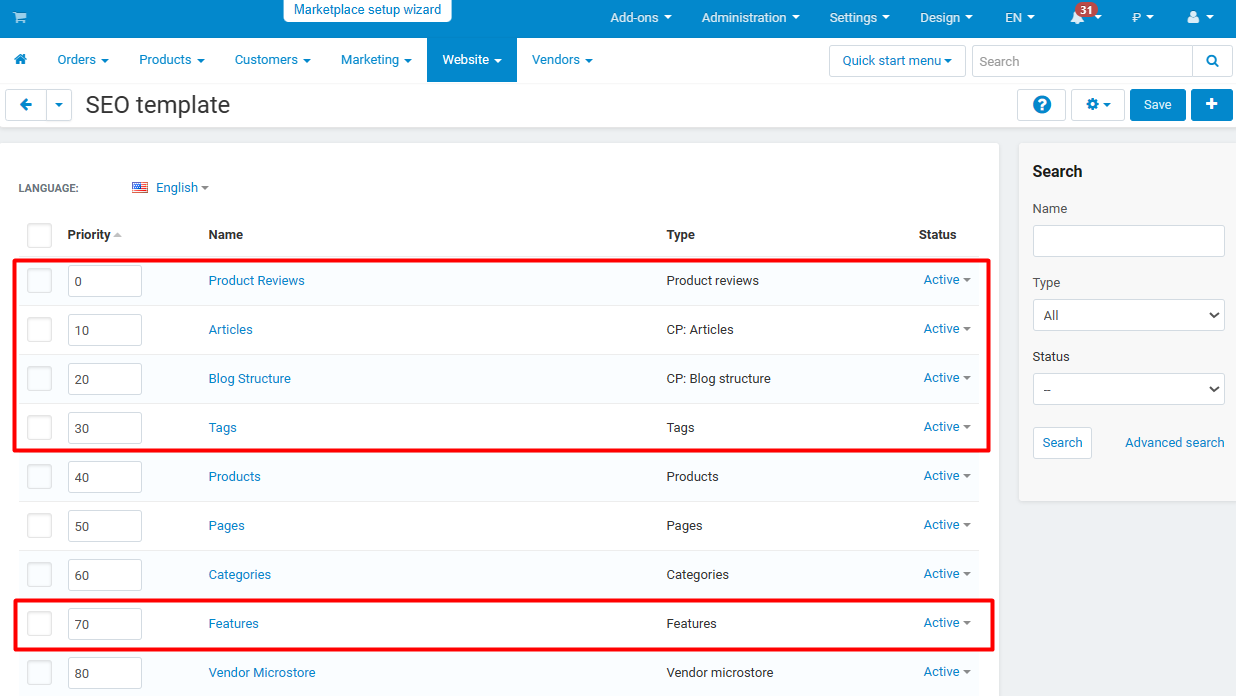Open the Tags template link
Screen dimensions: 1236x696
(x=222, y=428)
